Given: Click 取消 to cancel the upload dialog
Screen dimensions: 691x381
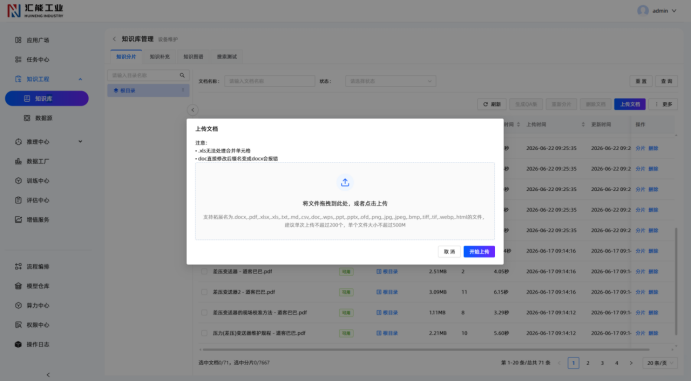Looking at the screenshot, I should tap(450, 252).
